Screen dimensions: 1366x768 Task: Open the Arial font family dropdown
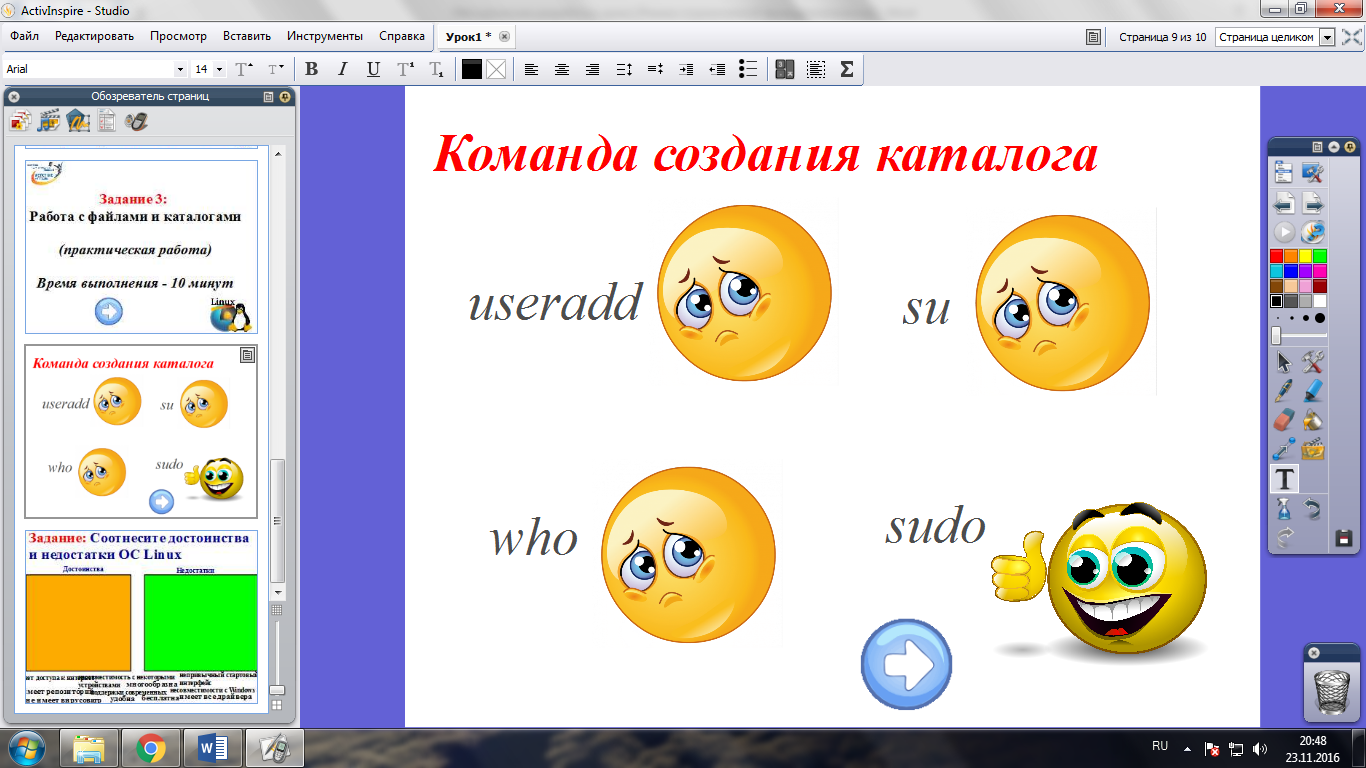point(180,69)
